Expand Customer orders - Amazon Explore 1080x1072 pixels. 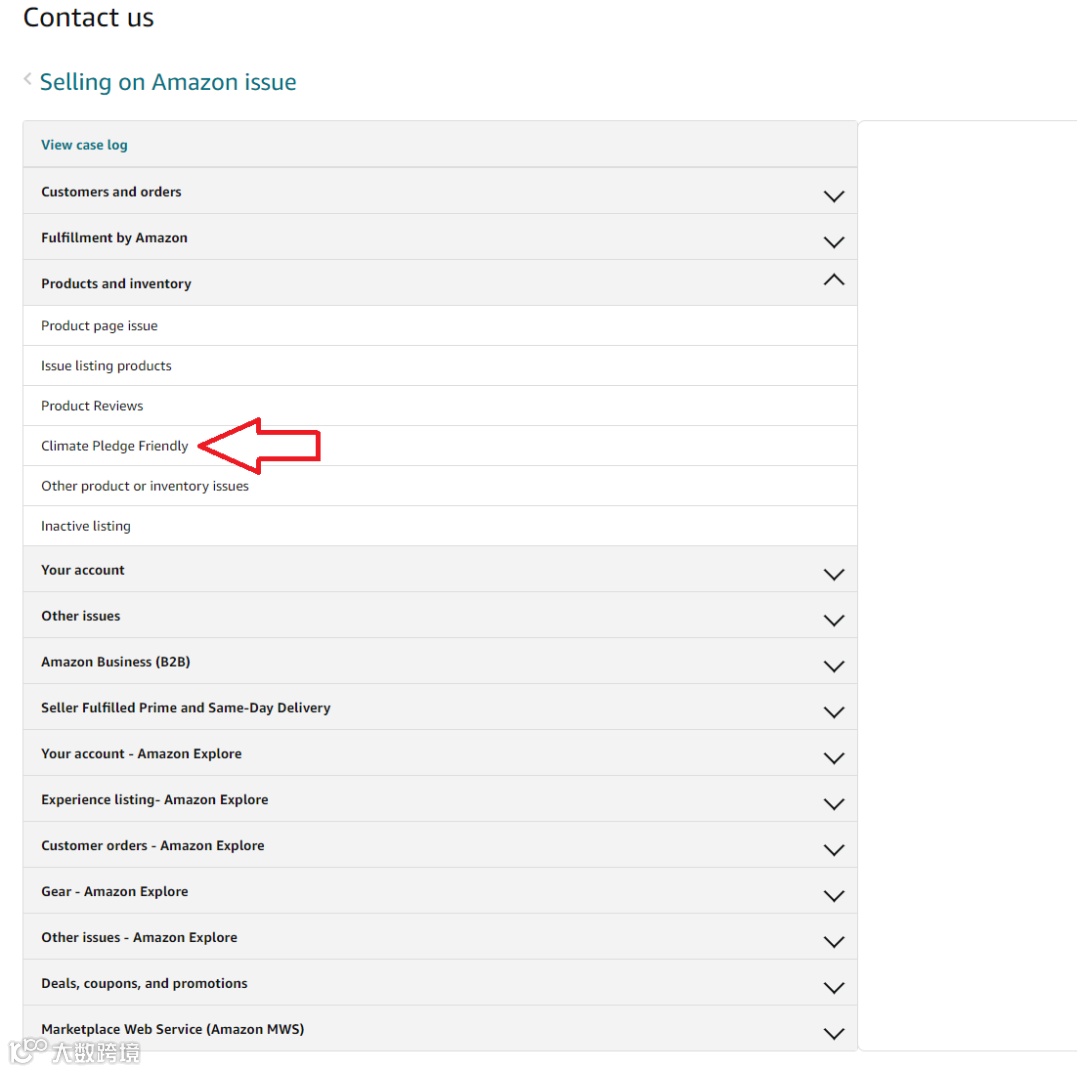tap(152, 846)
